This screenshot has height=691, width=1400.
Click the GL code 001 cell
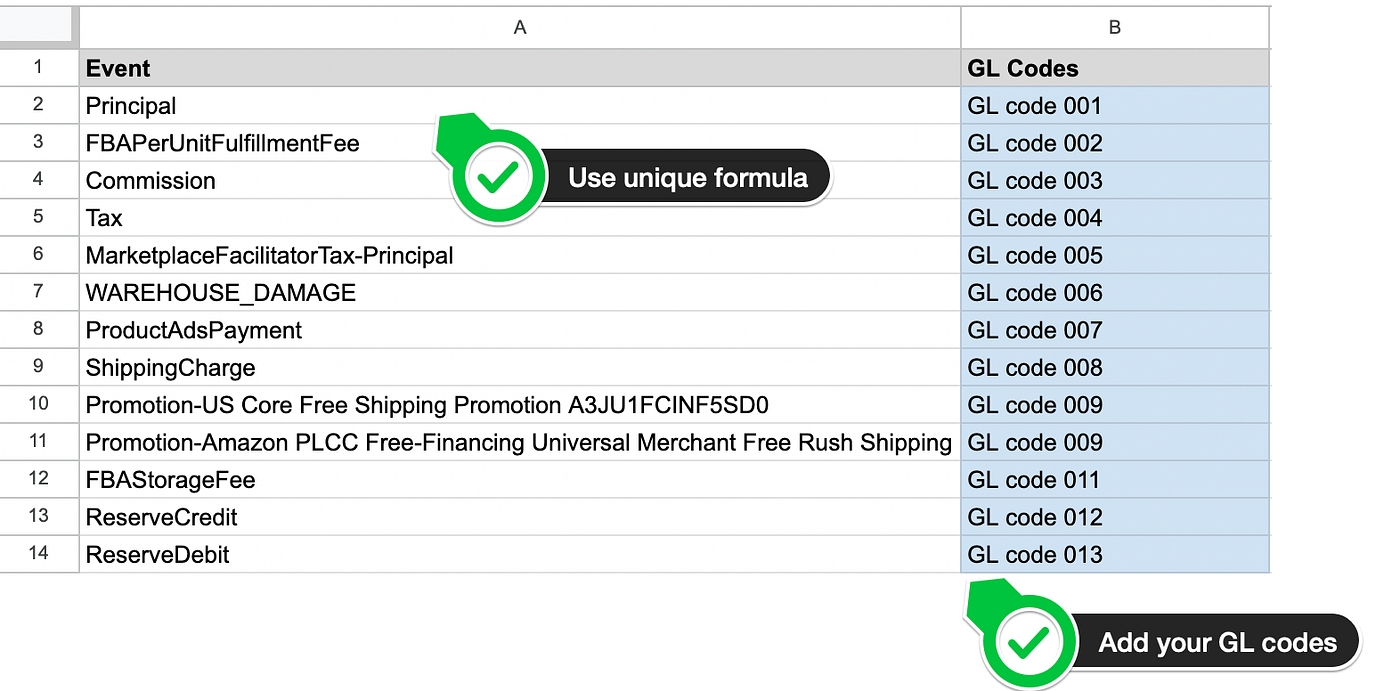click(x=1114, y=106)
